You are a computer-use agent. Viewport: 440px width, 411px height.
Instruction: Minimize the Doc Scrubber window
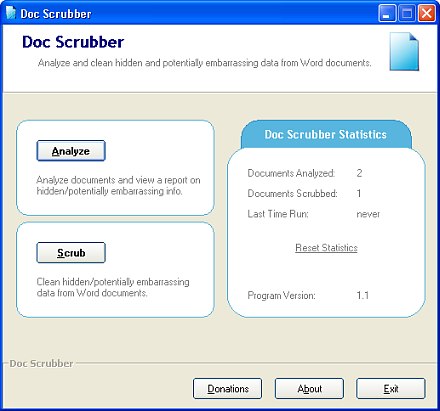[387, 13]
